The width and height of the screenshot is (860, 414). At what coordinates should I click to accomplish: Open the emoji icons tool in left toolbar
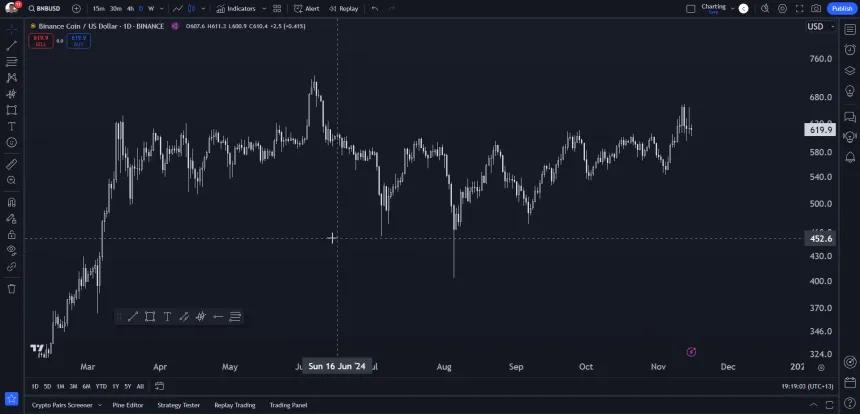pos(12,143)
